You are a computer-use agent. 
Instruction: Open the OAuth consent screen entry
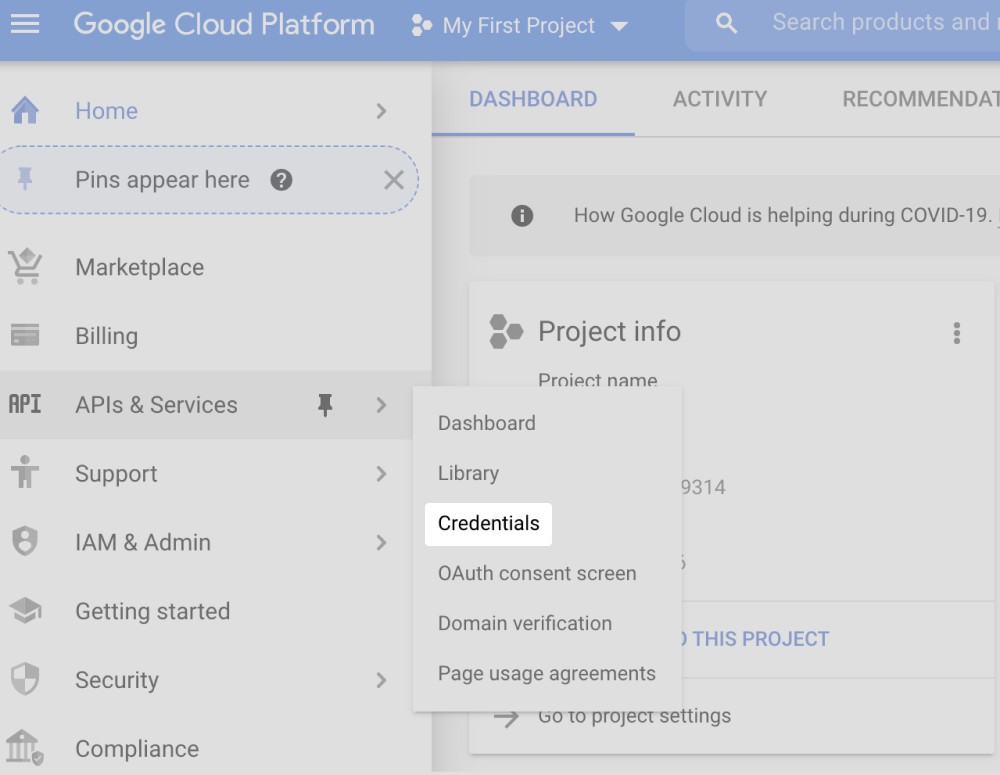click(537, 573)
